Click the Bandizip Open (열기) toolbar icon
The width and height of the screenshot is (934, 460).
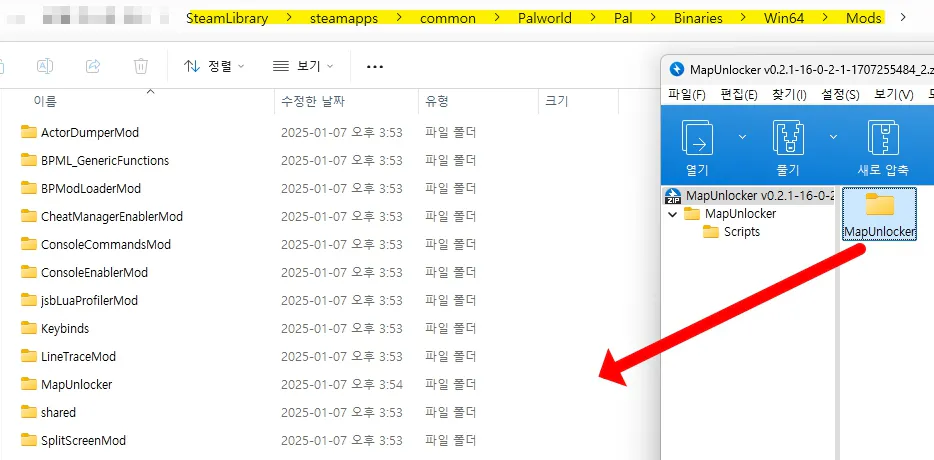pyautogui.click(x=697, y=138)
